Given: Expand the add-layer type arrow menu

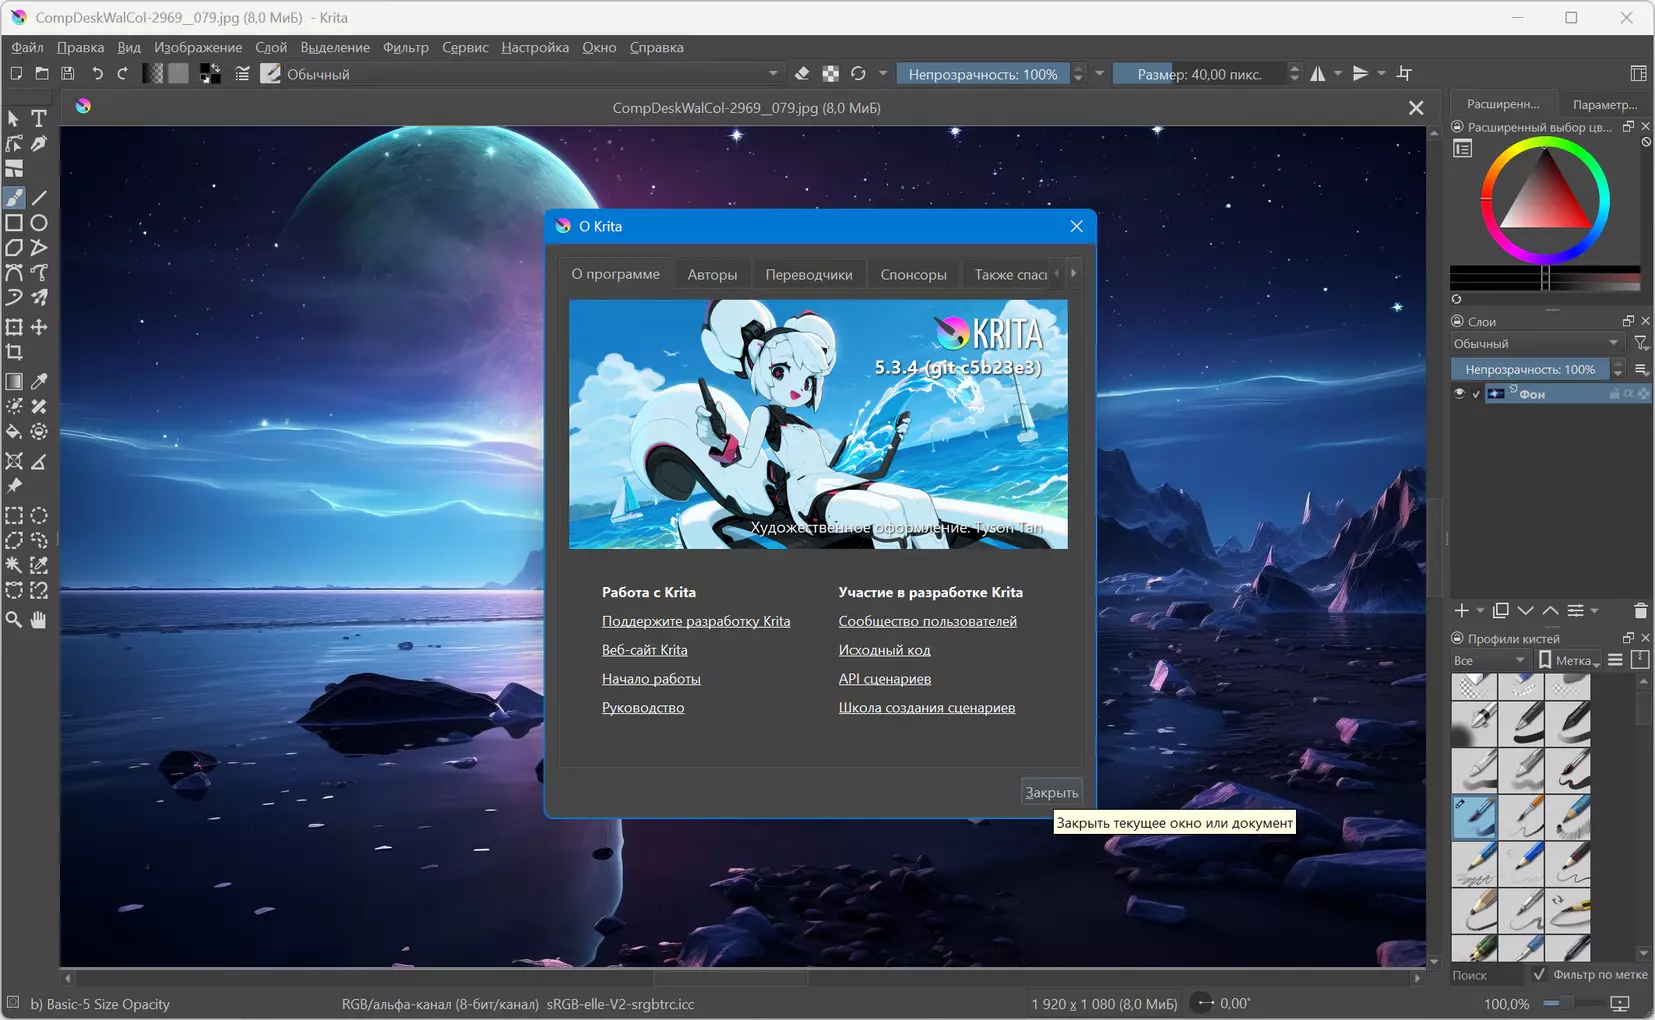Looking at the screenshot, I should coord(1480,611).
